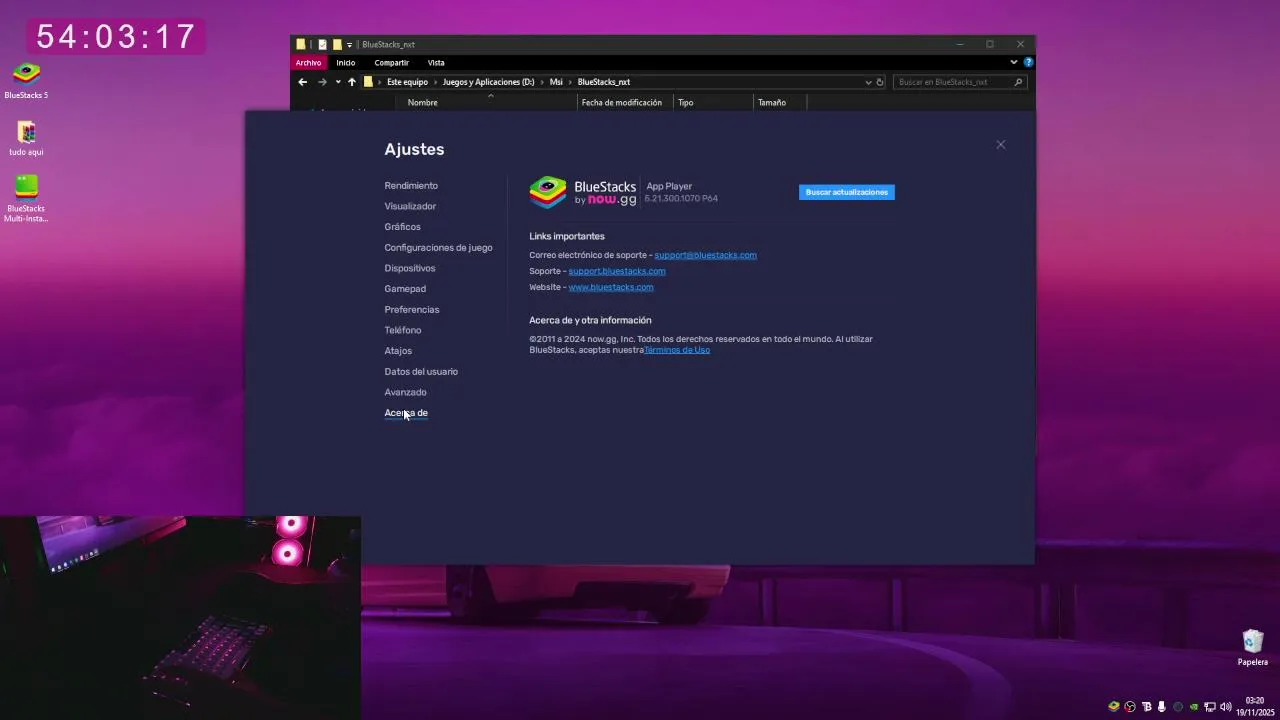Screen dimensions: 1280x720
Task: Open the 'Términos de Uso' link
Action: pos(677,350)
